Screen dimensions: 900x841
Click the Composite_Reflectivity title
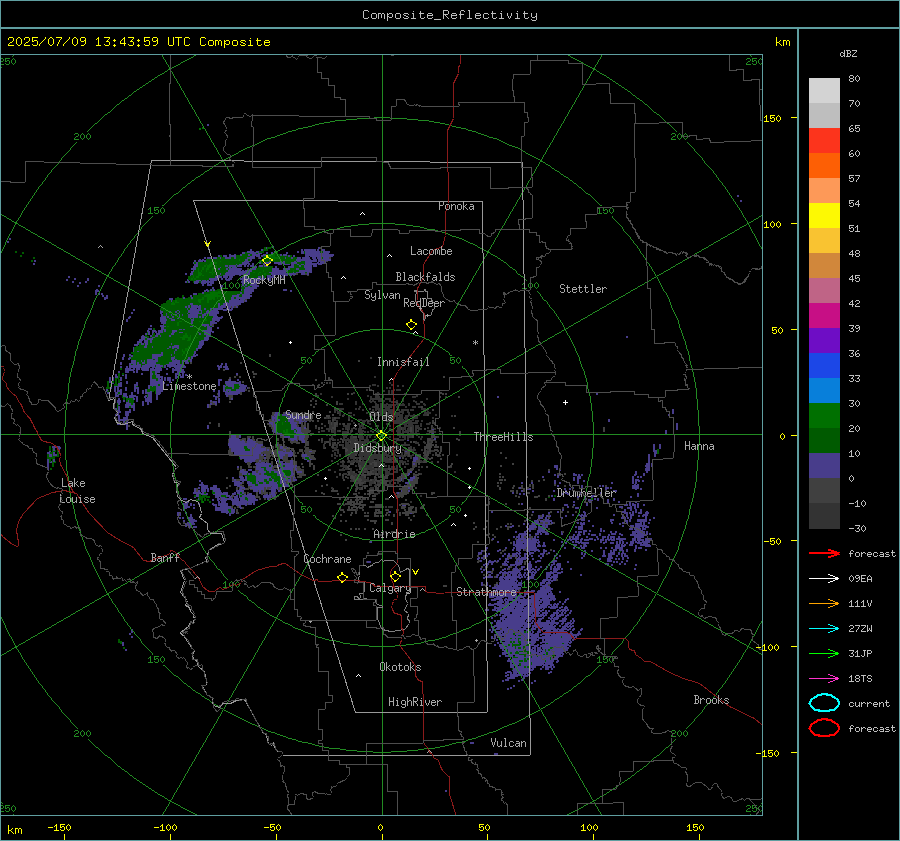[449, 15]
